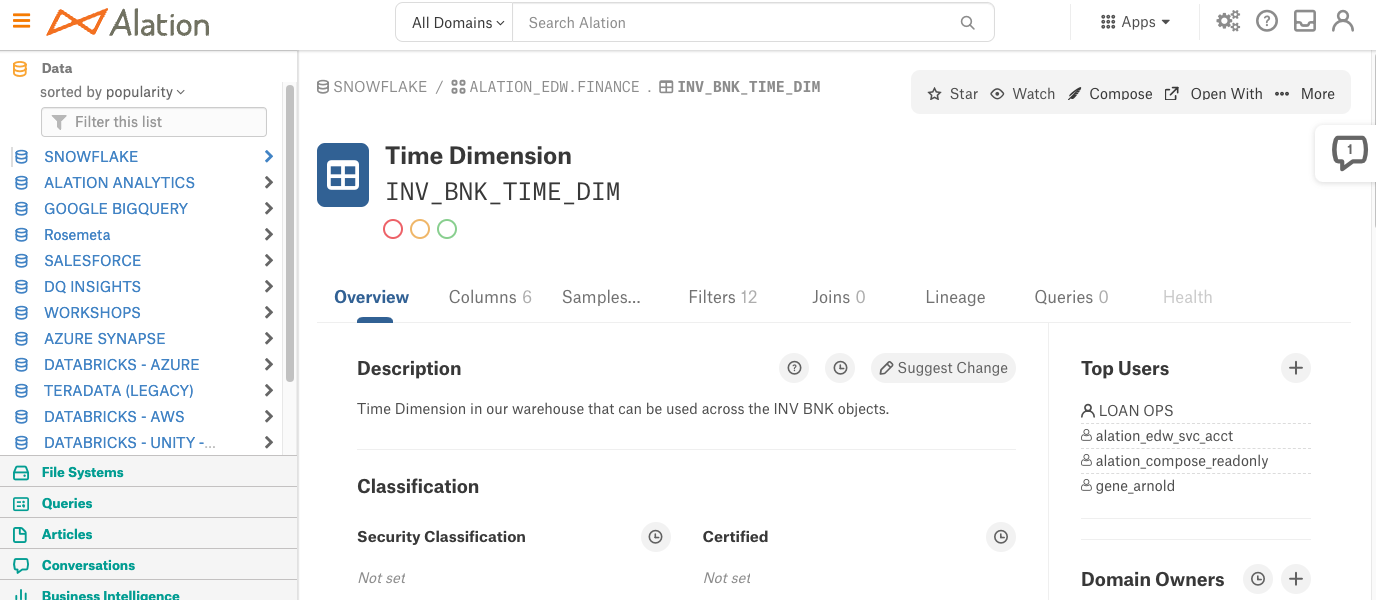Switch to the Lineage tab
Screen dimensions: 1376x600
click(x=955, y=297)
